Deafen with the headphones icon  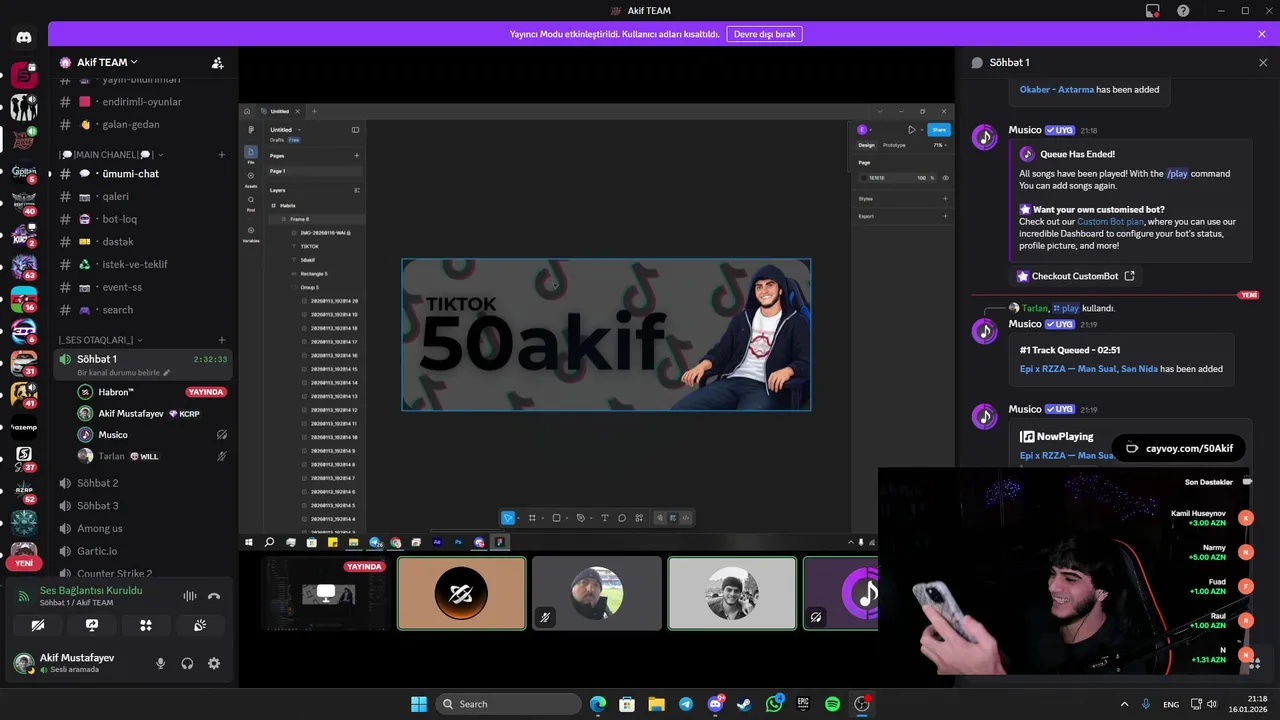(187, 663)
